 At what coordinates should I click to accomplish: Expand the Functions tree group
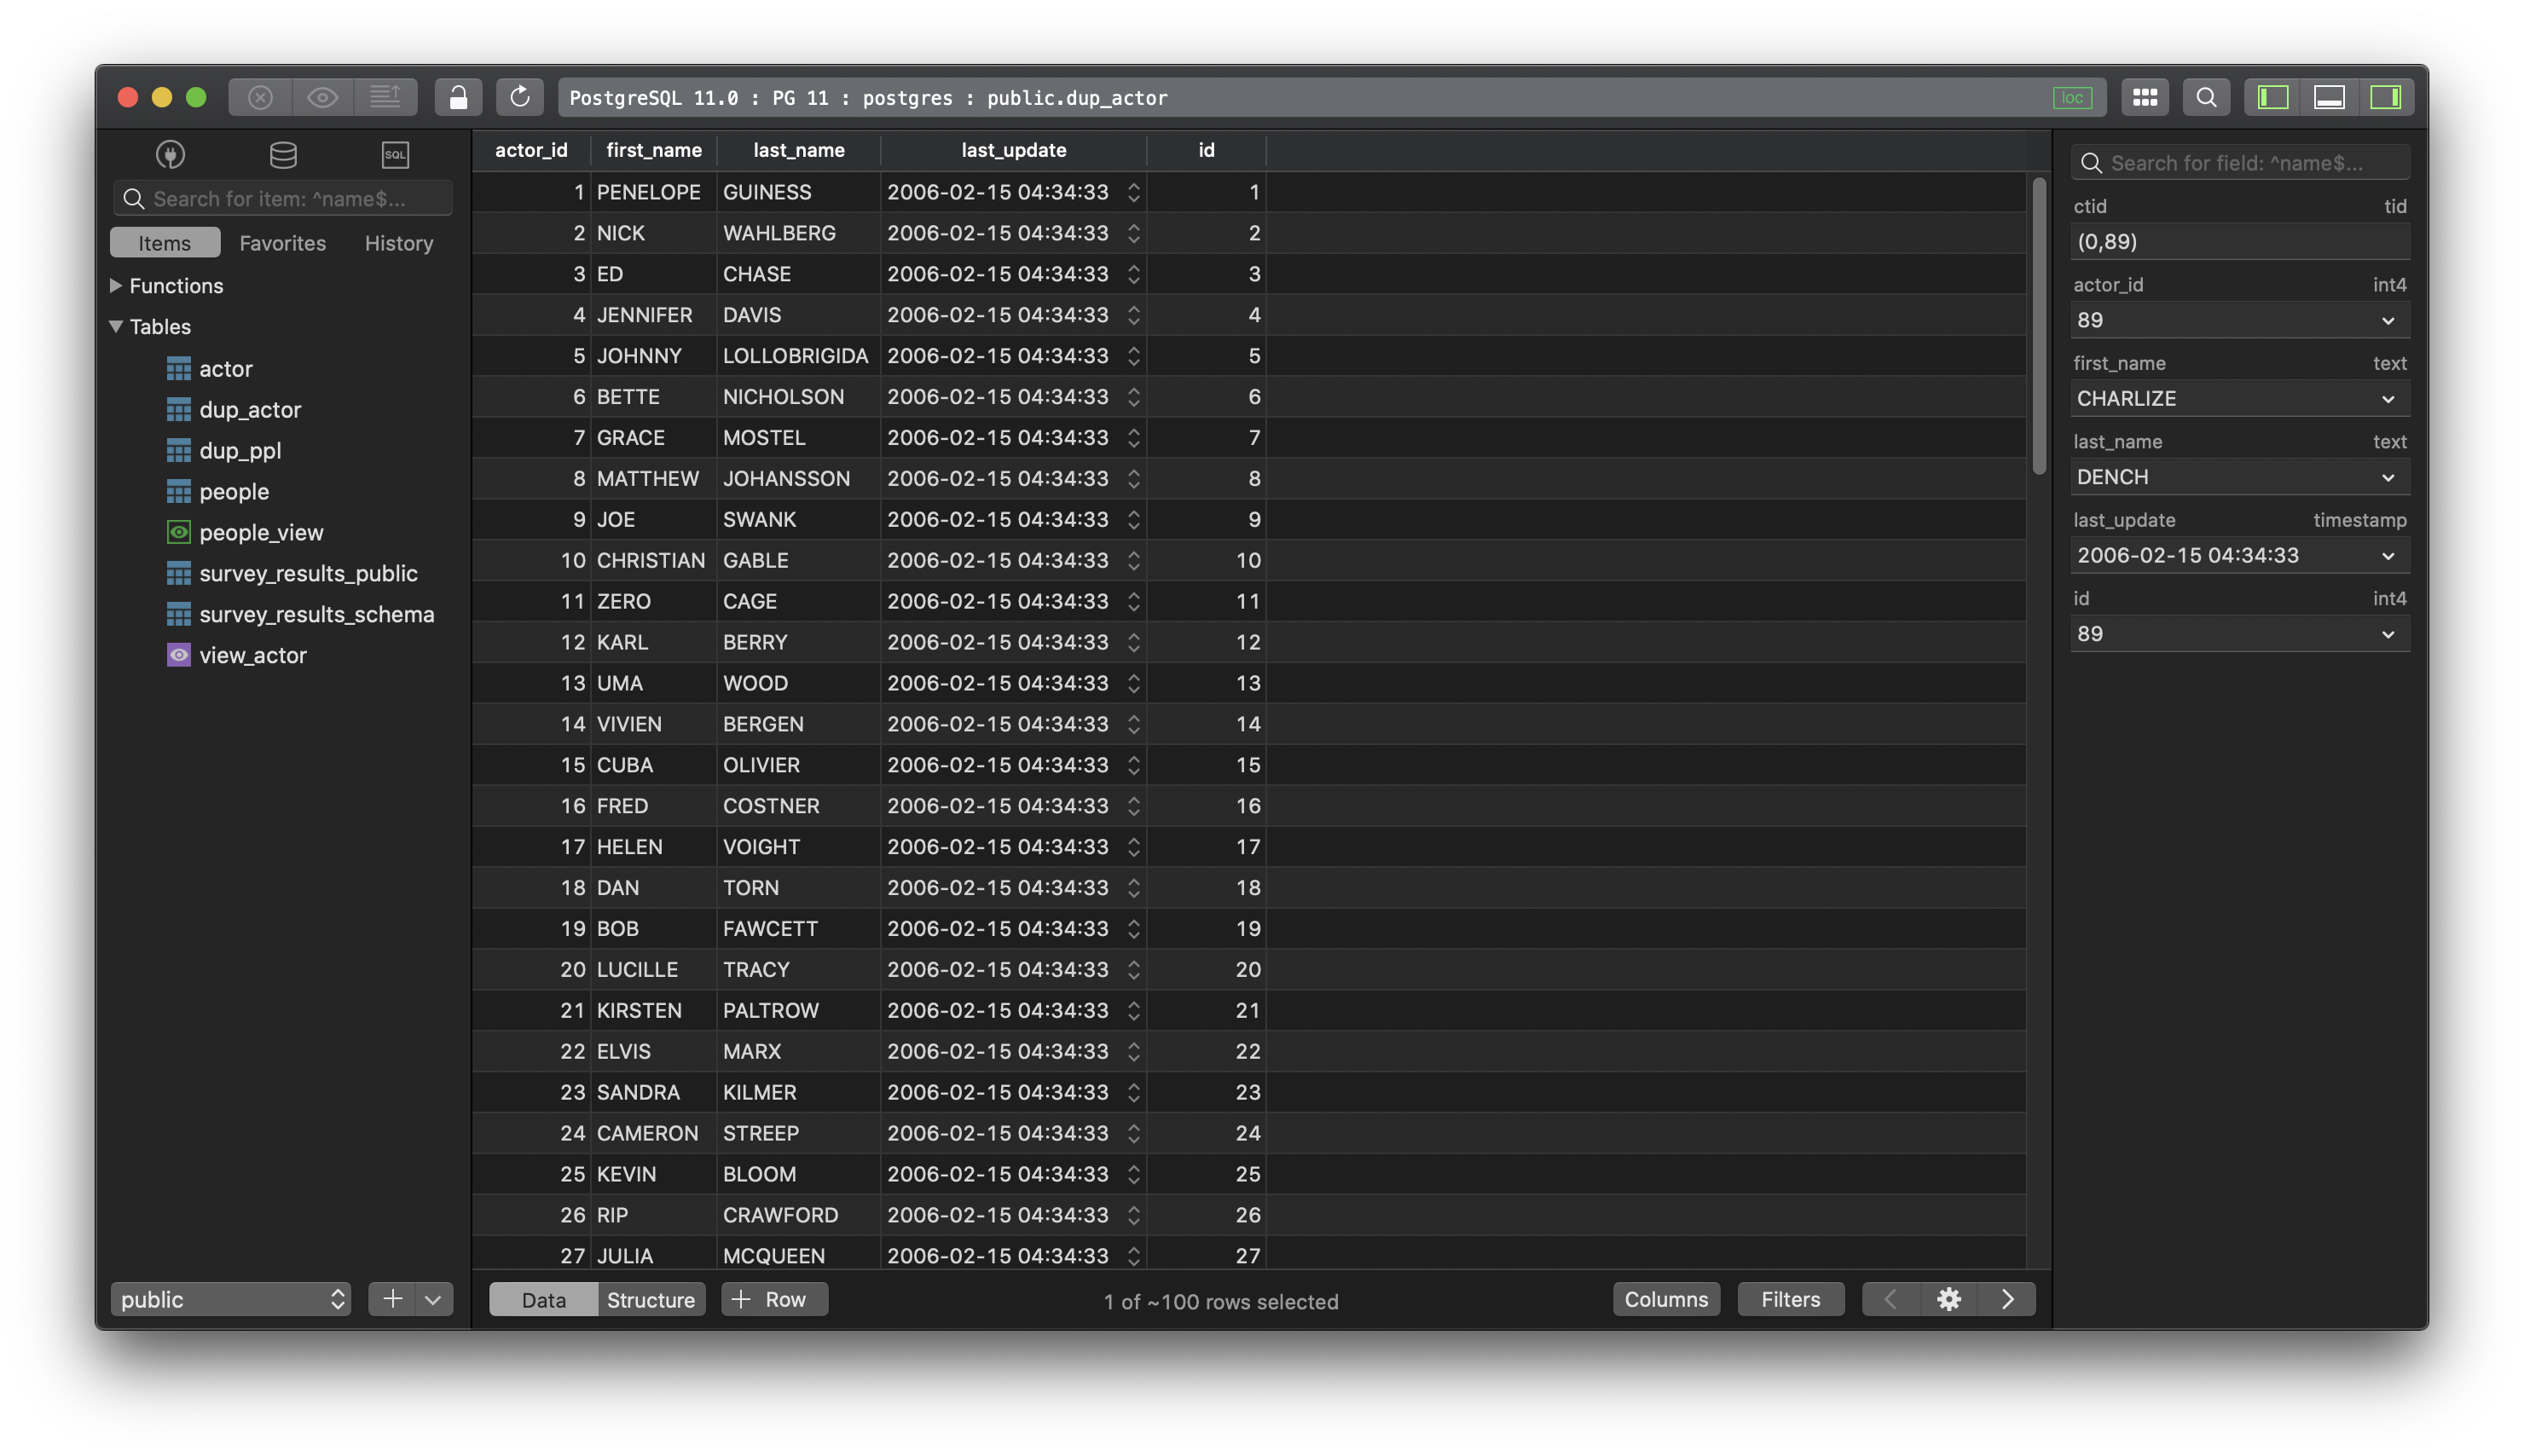pos(116,285)
